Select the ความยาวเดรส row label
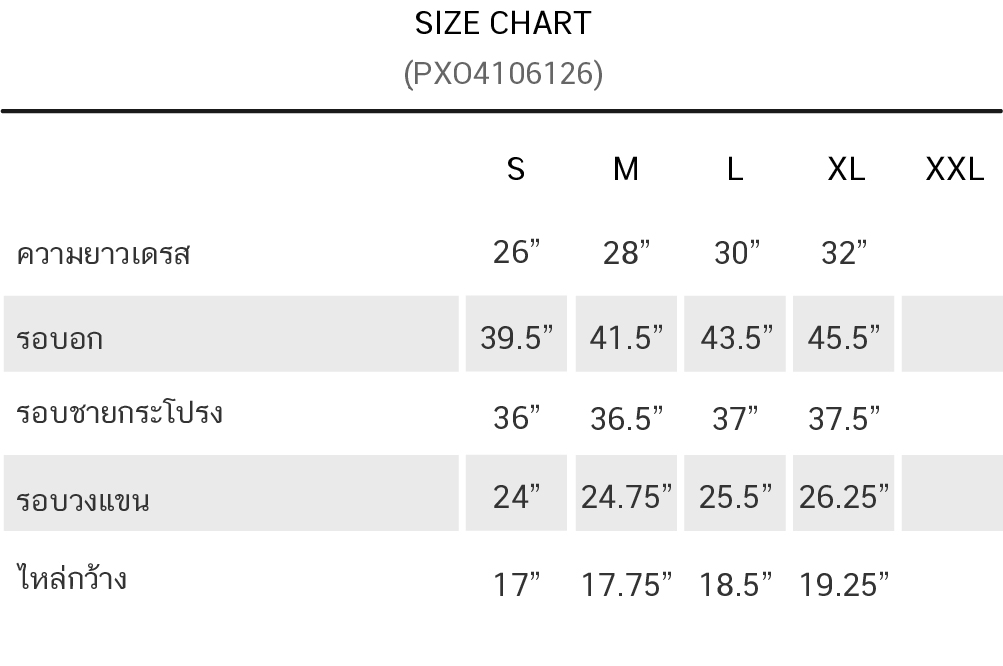 click(x=103, y=254)
